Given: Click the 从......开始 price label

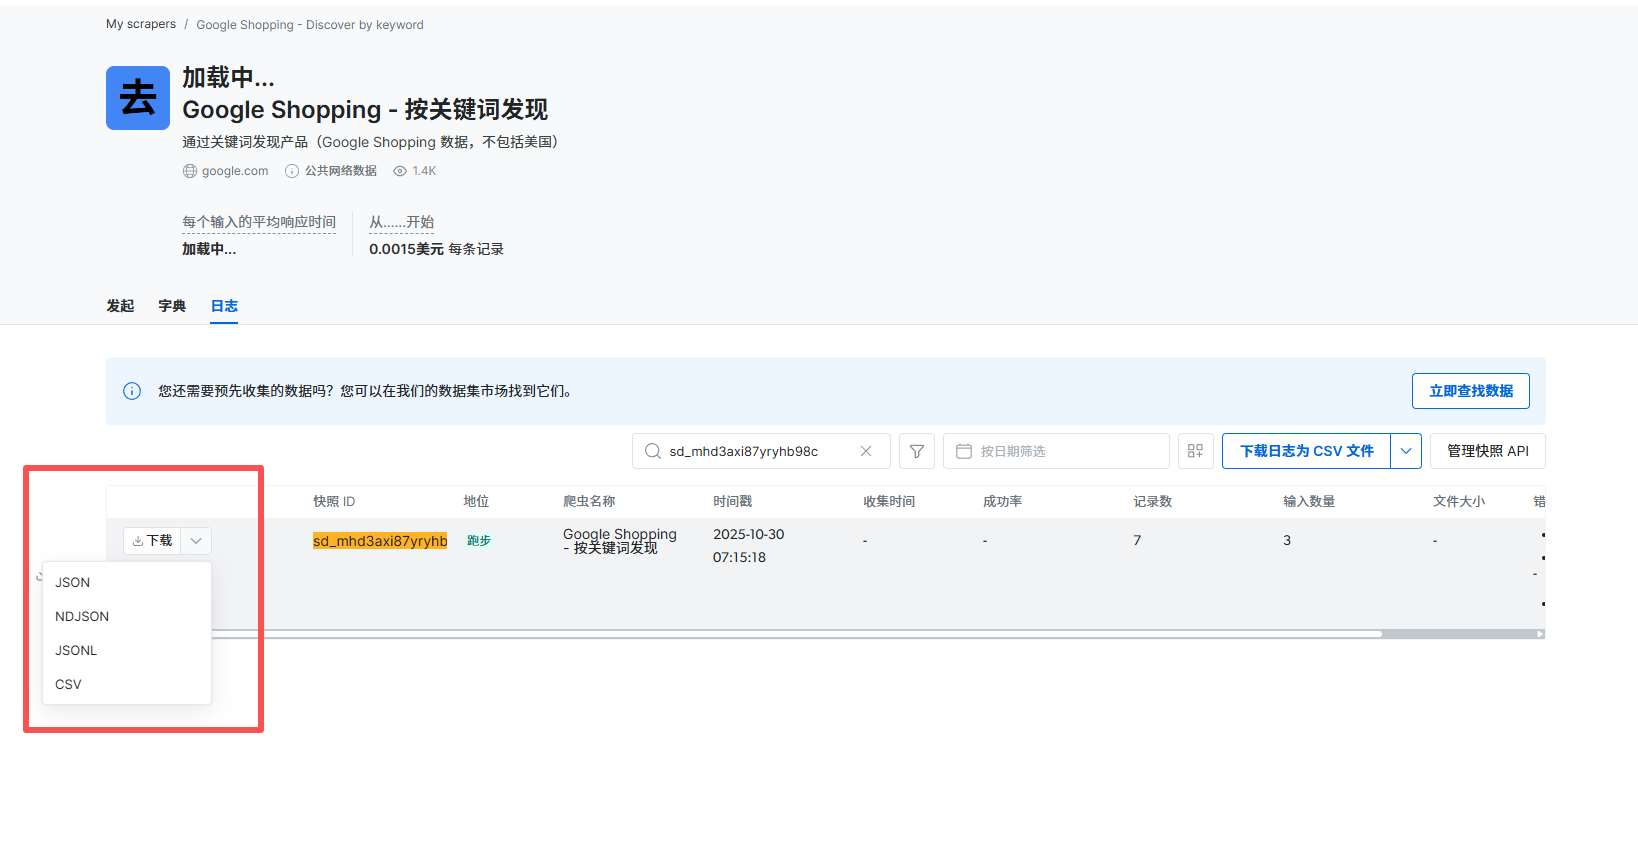Looking at the screenshot, I should [402, 222].
